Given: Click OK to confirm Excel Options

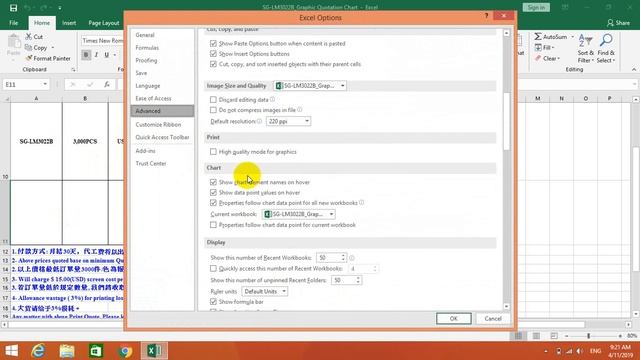Looking at the screenshot, I should point(453,318).
